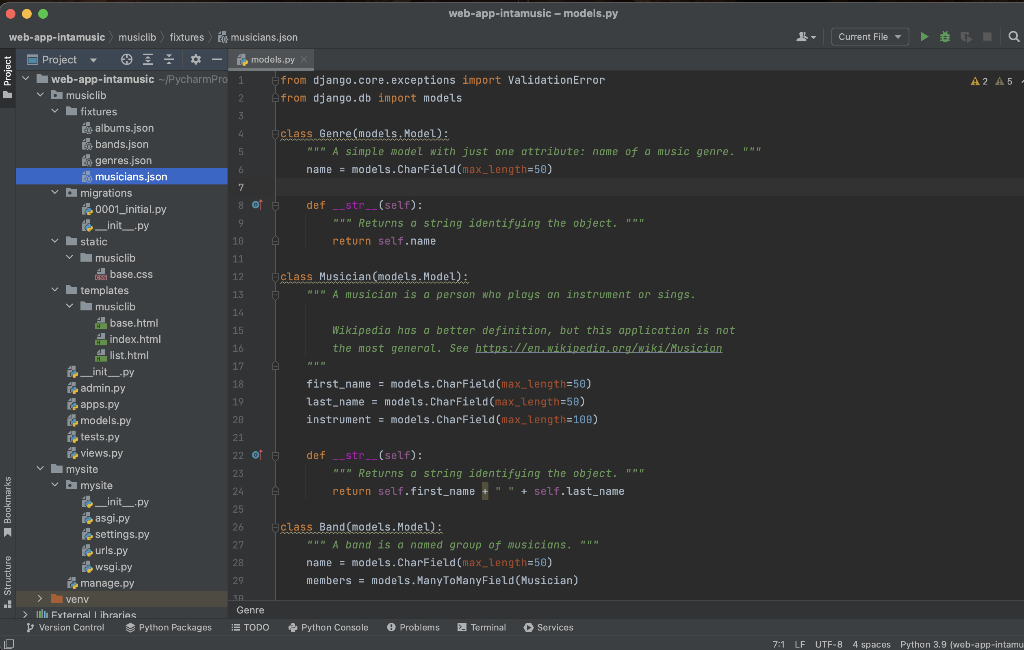Image resolution: width=1024 pixels, height=650 pixels.
Task: Open the Python Console tab
Action: coord(328,628)
